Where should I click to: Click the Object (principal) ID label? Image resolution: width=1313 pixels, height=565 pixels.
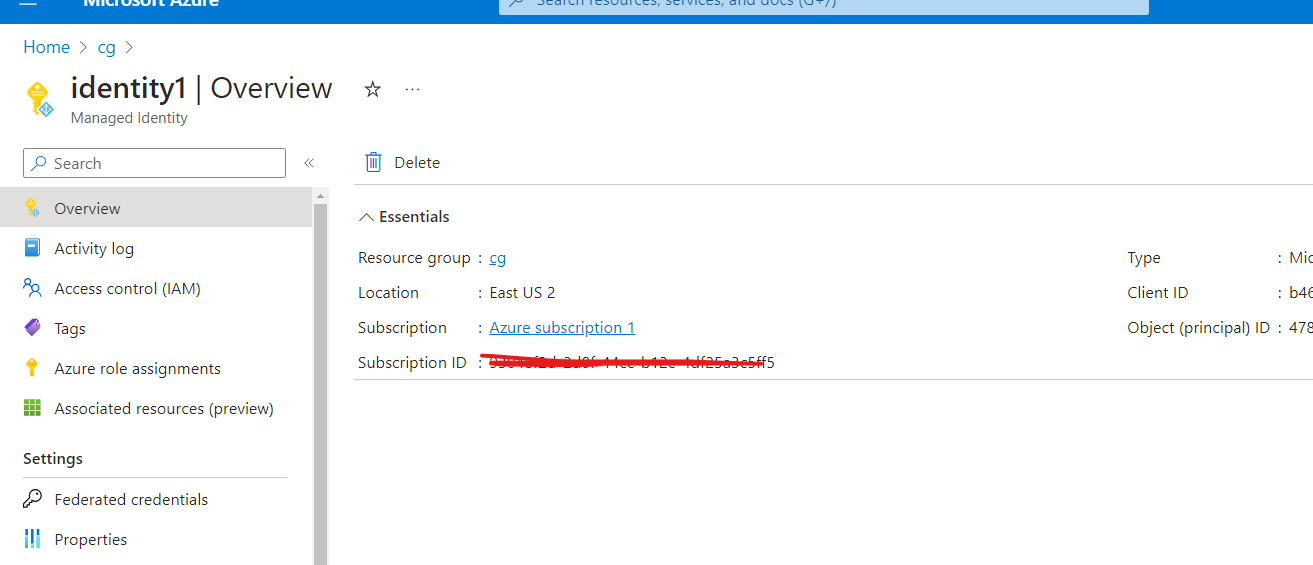[x=1198, y=328]
